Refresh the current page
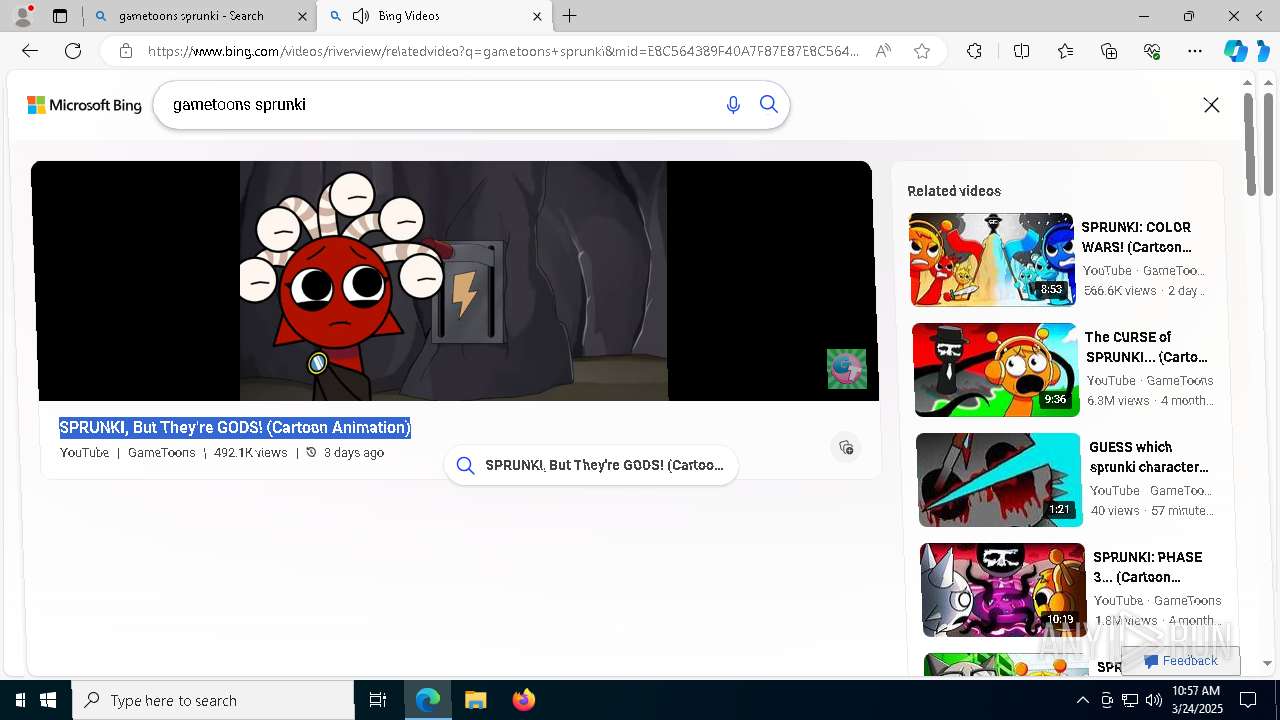Screen dimensions: 1280x720 [x=73, y=51]
